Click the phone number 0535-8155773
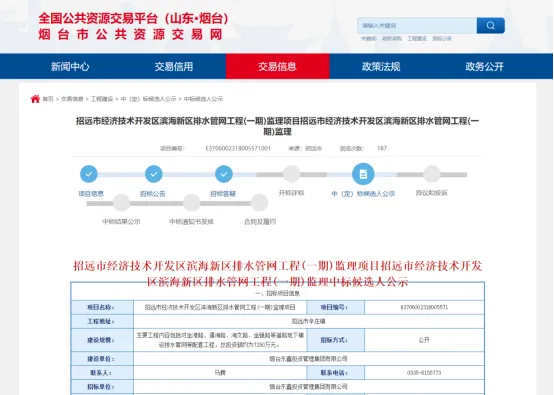Image resolution: width=554 pixels, height=395 pixels. click(x=424, y=373)
